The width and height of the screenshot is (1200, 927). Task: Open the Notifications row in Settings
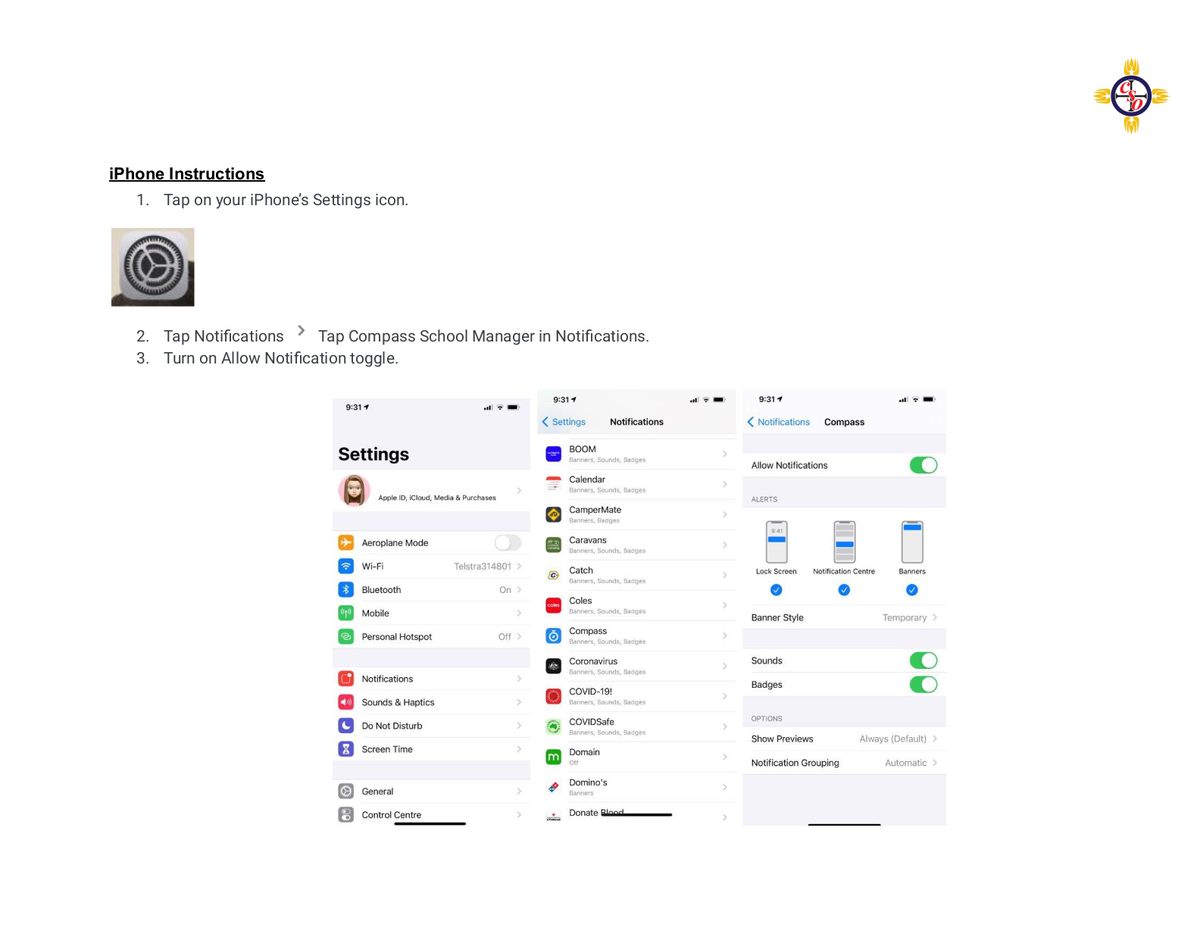(x=431, y=678)
